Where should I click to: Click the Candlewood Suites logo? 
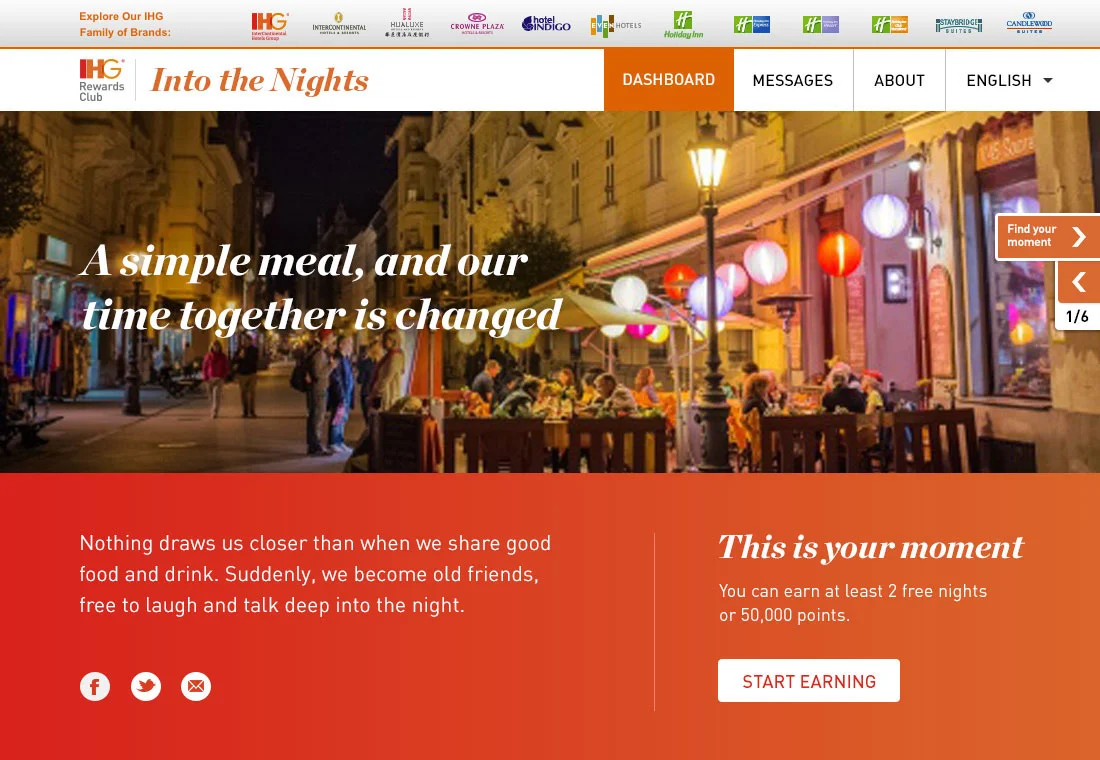(x=1029, y=23)
